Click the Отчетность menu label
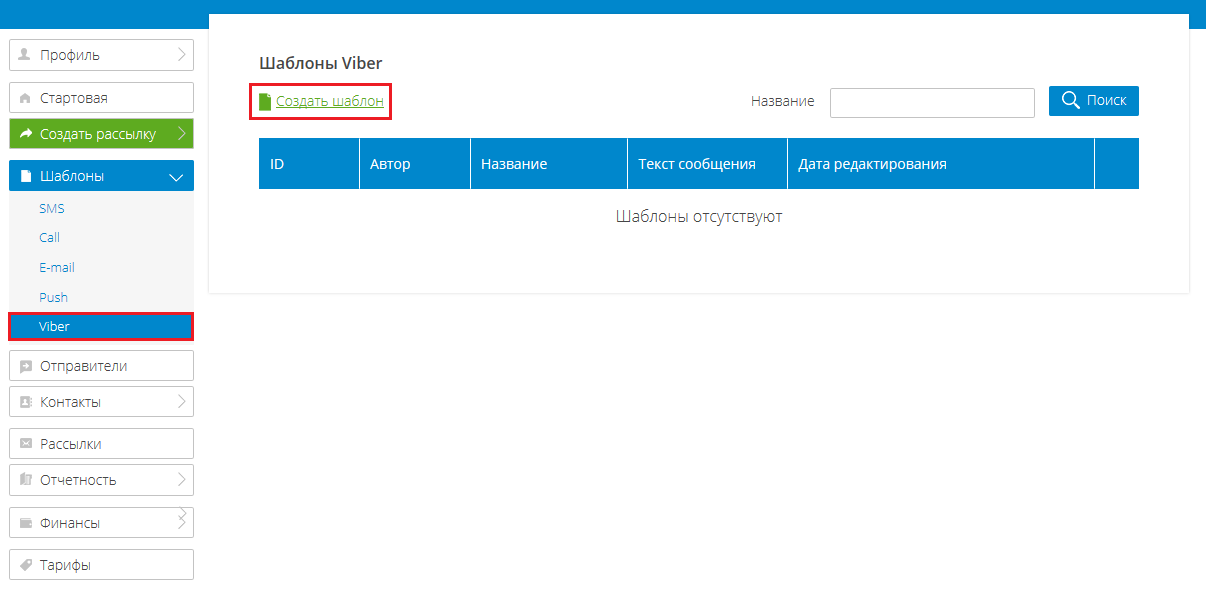This screenshot has width=1206, height=602. [x=78, y=480]
